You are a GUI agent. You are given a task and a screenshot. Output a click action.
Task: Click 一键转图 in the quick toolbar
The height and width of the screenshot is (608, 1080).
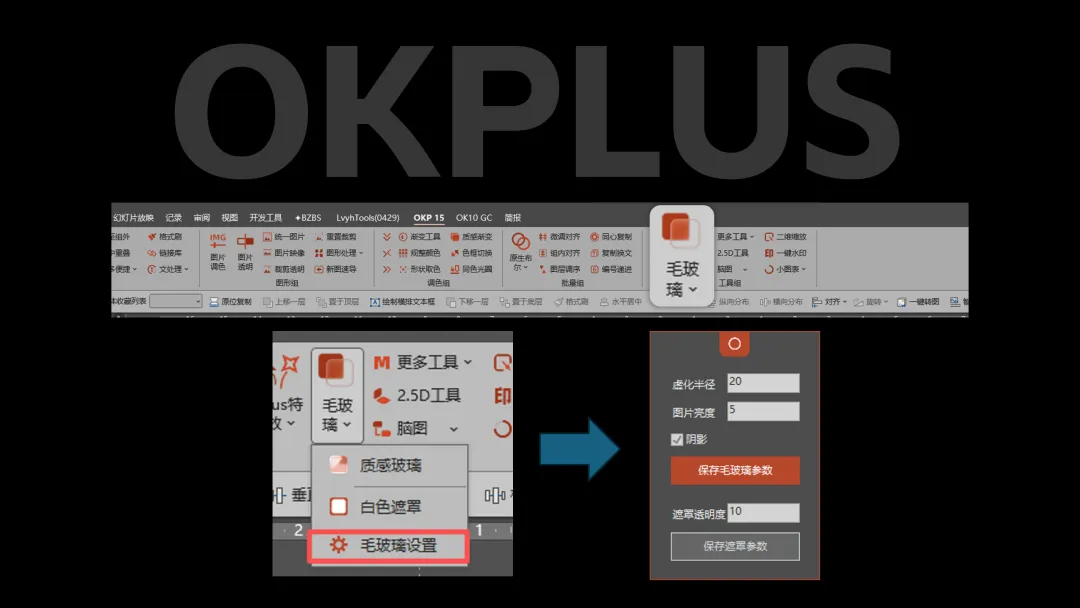tap(918, 302)
